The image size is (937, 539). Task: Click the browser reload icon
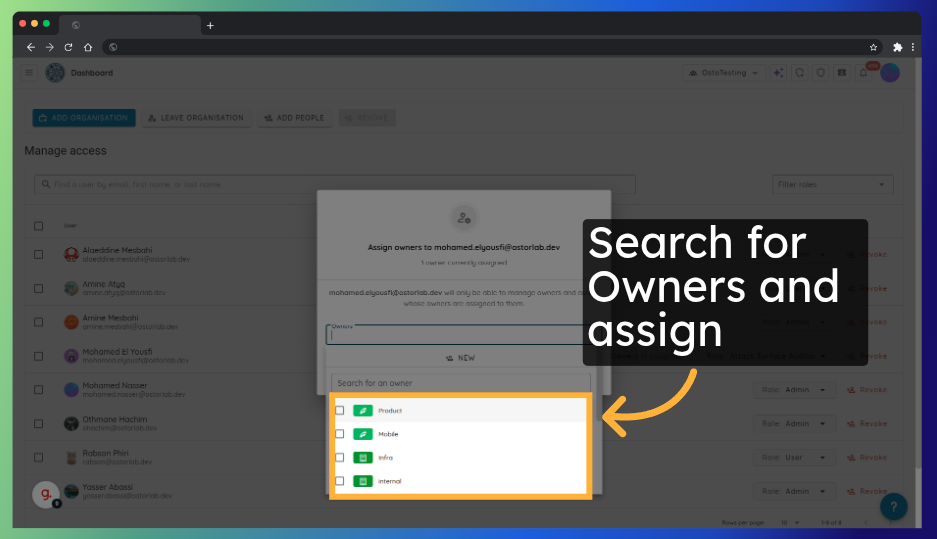[68, 47]
